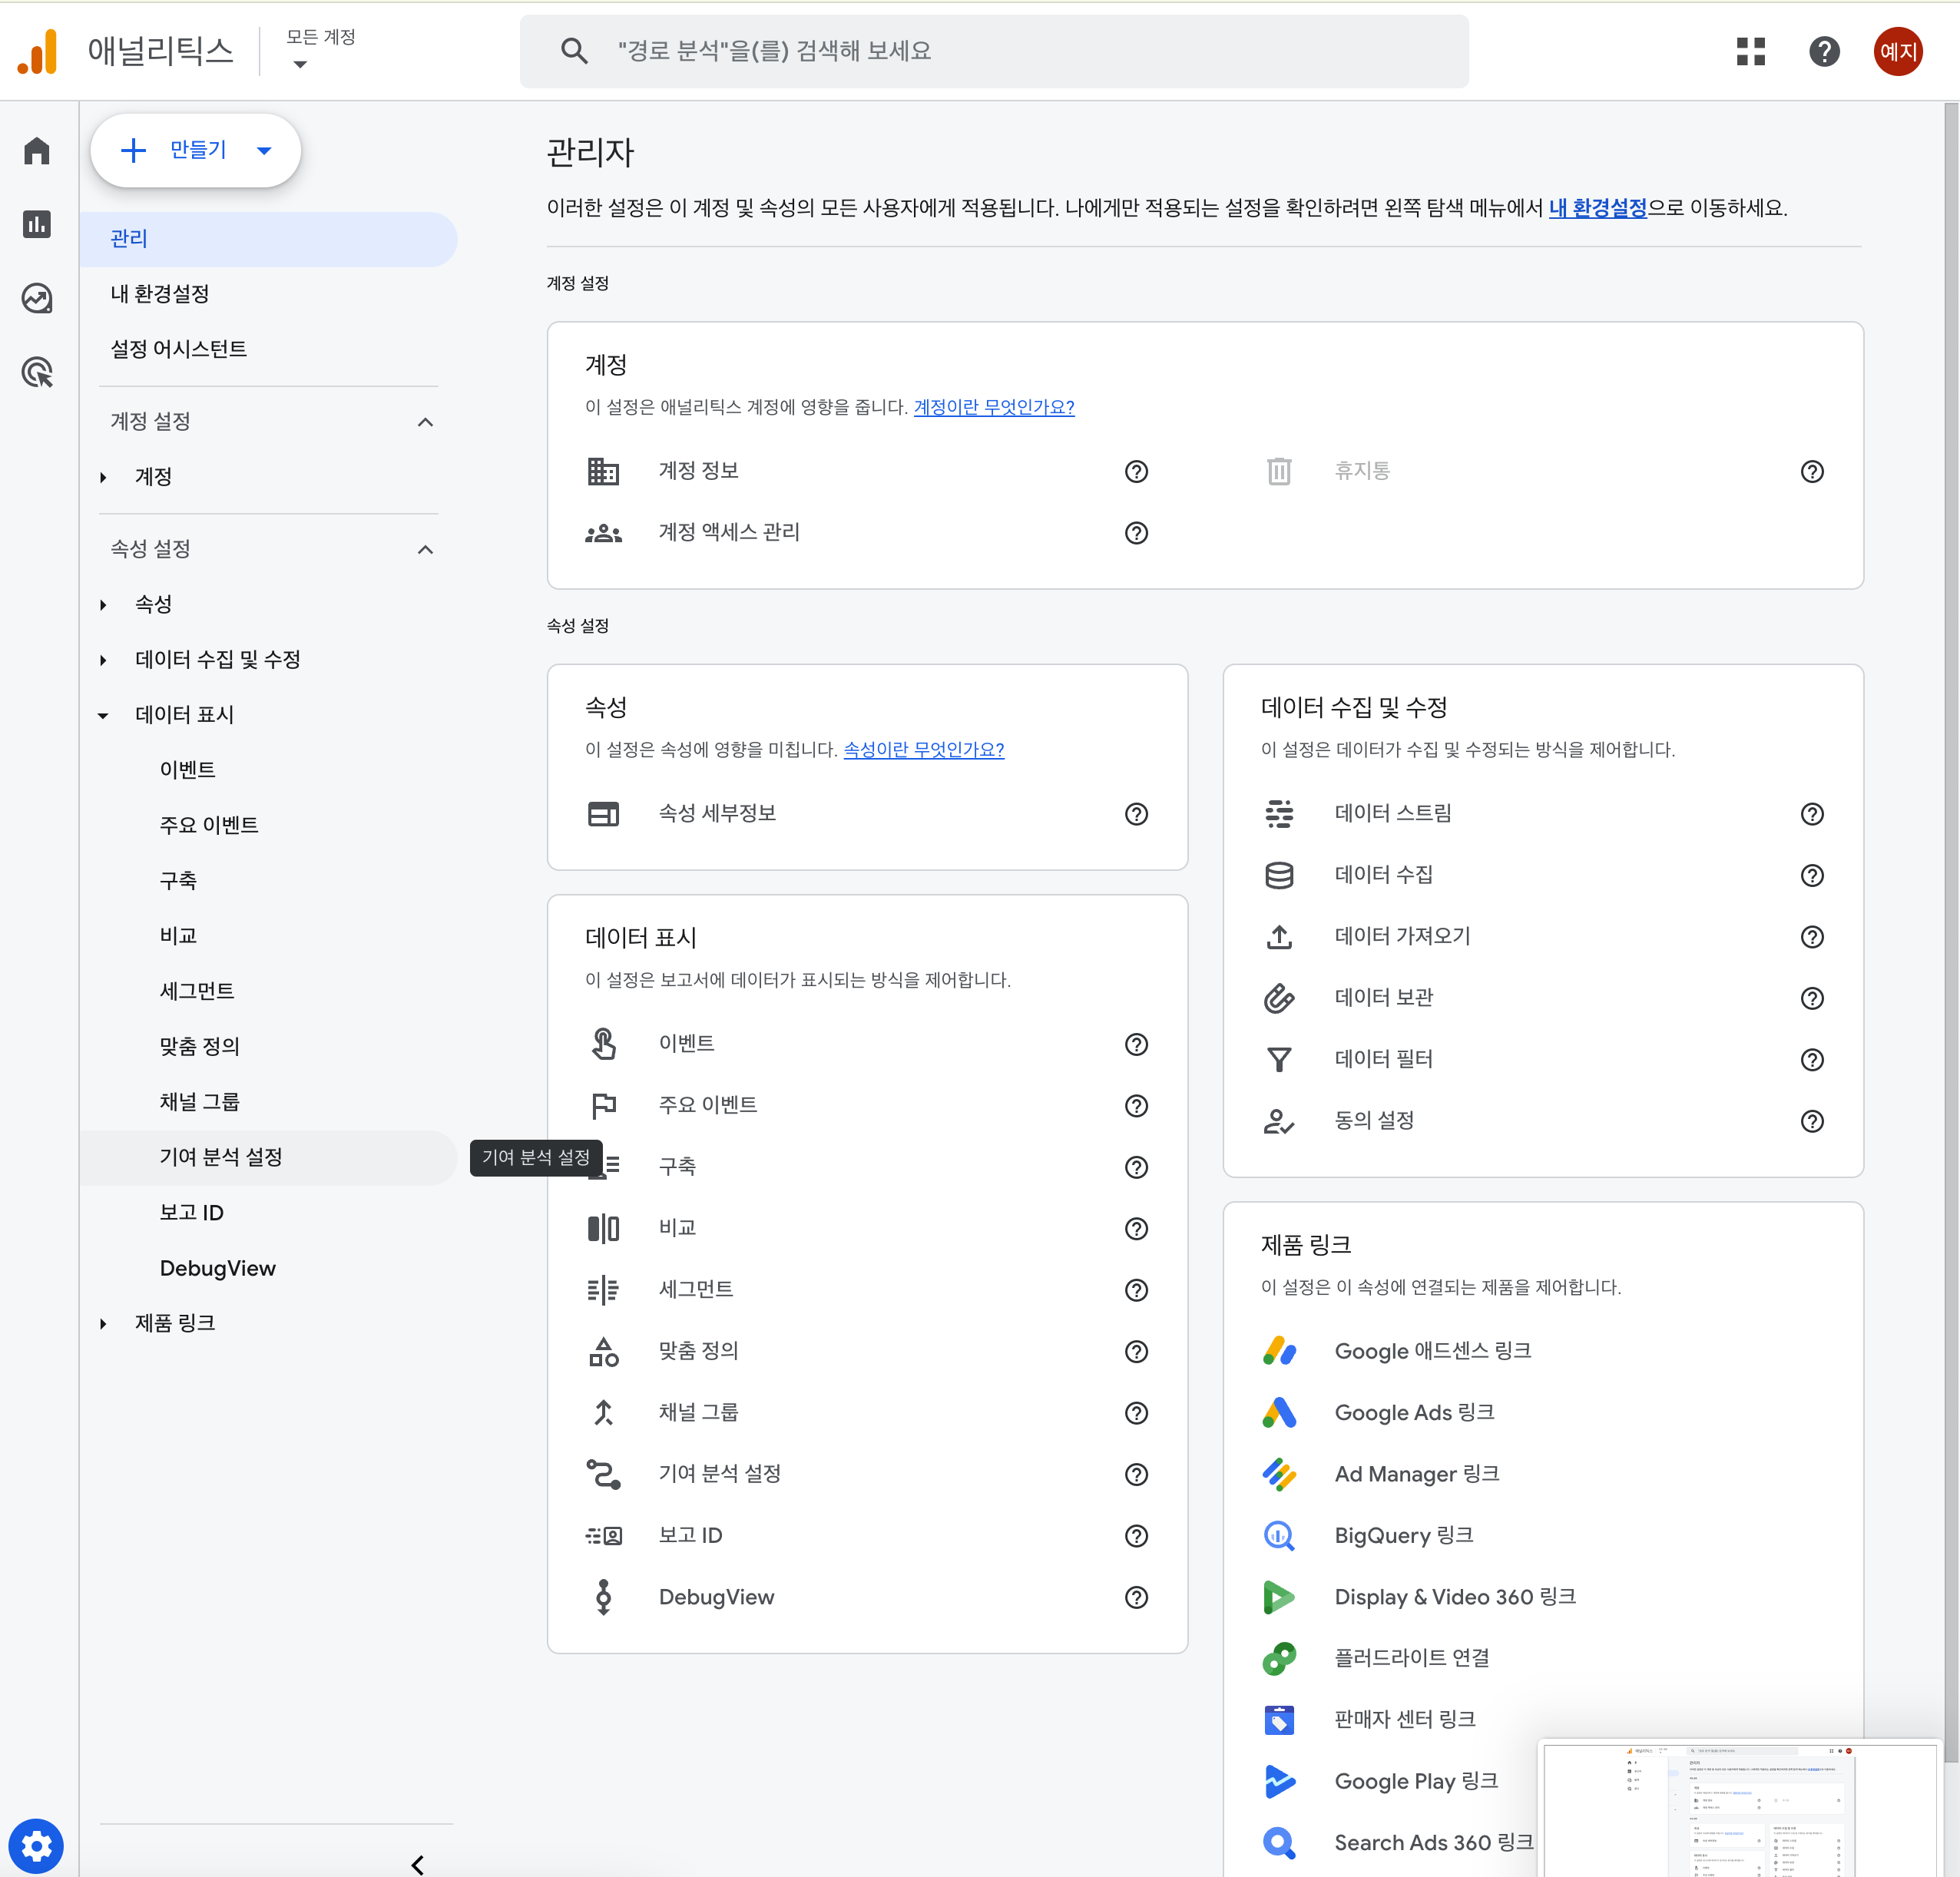Click the search field at the top
Screen dimensions: 1960x1877
(993, 51)
